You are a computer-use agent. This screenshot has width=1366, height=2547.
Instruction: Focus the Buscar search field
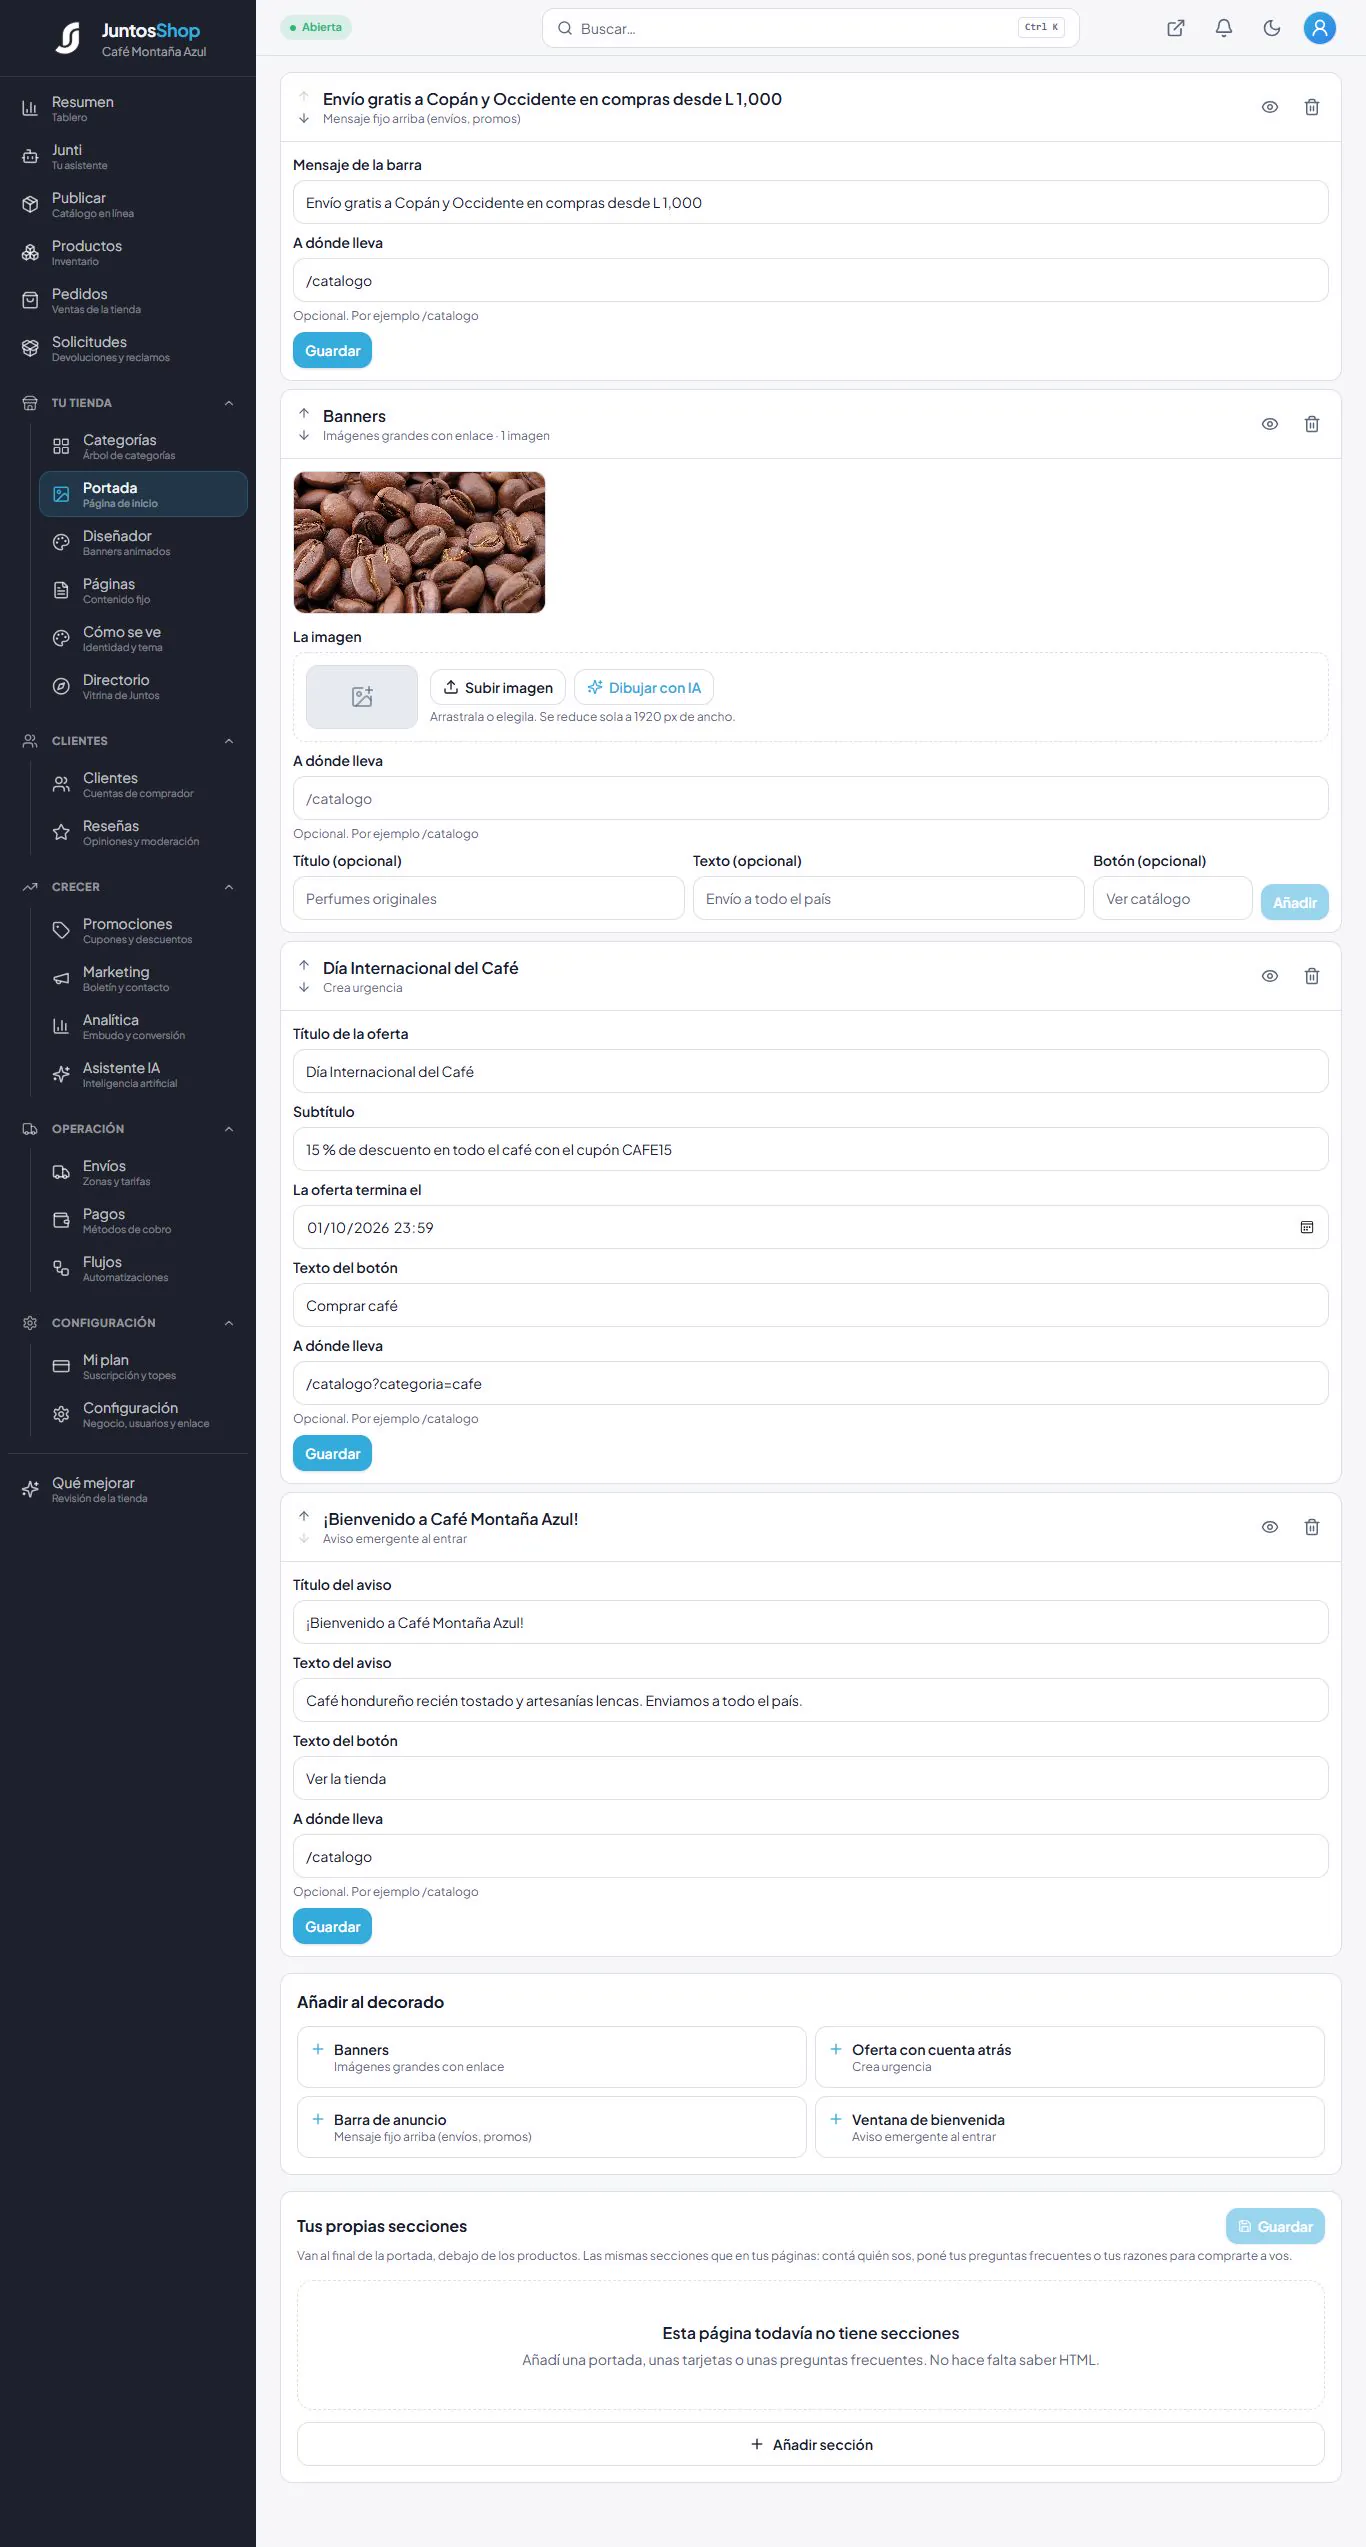[810, 28]
